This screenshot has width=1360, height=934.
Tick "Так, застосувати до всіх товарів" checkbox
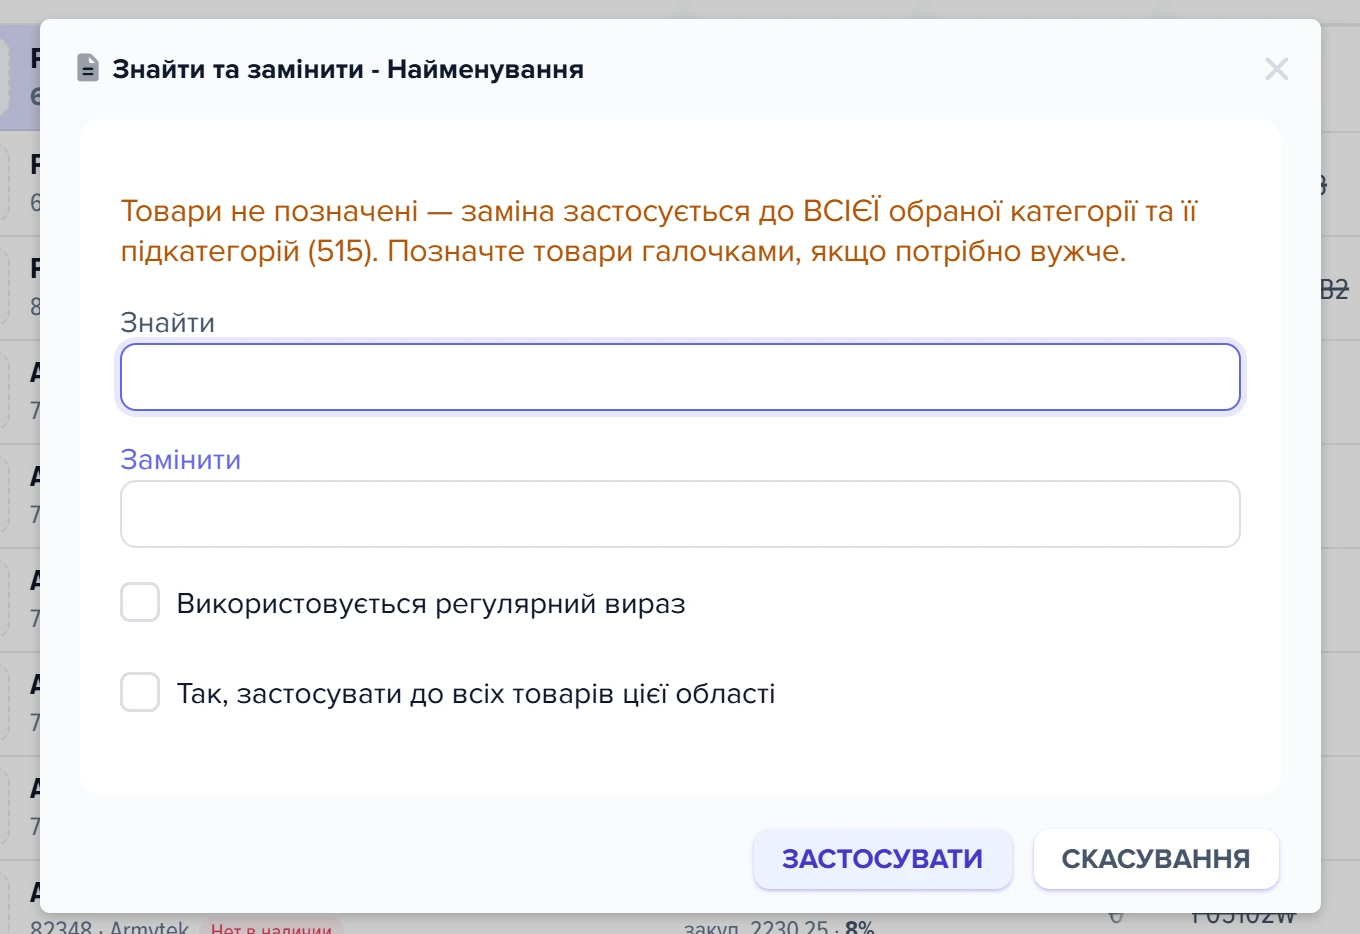tap(140, 692)
